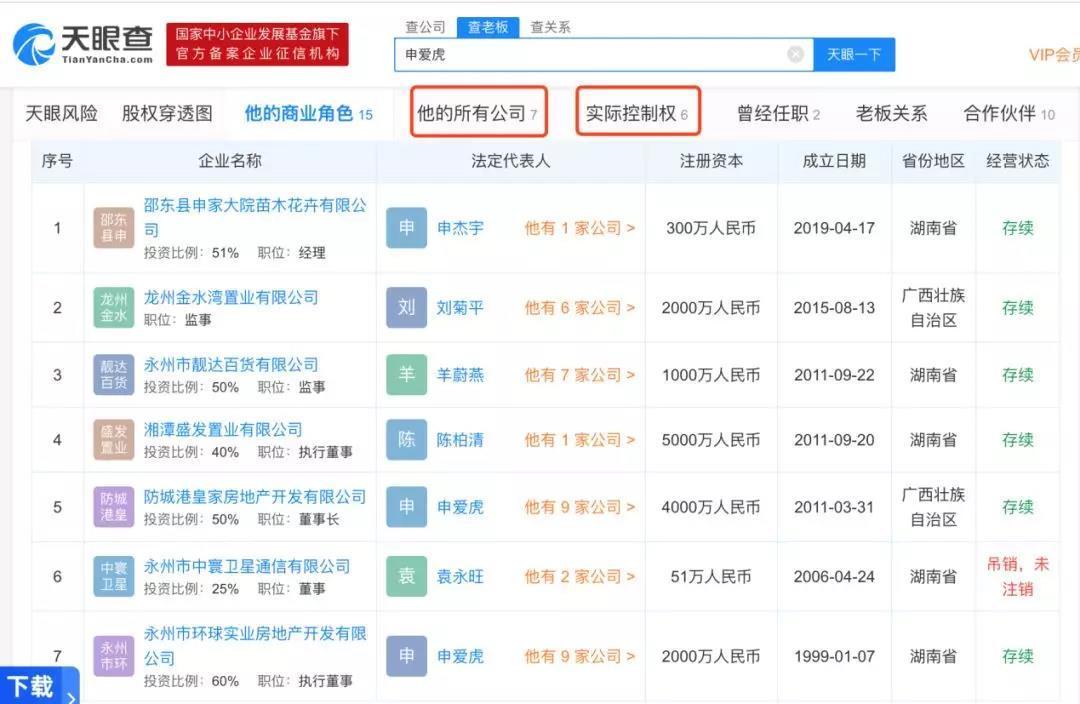
Task: Switch to 查关系 search tab
Action: click(x=550, y=27)
